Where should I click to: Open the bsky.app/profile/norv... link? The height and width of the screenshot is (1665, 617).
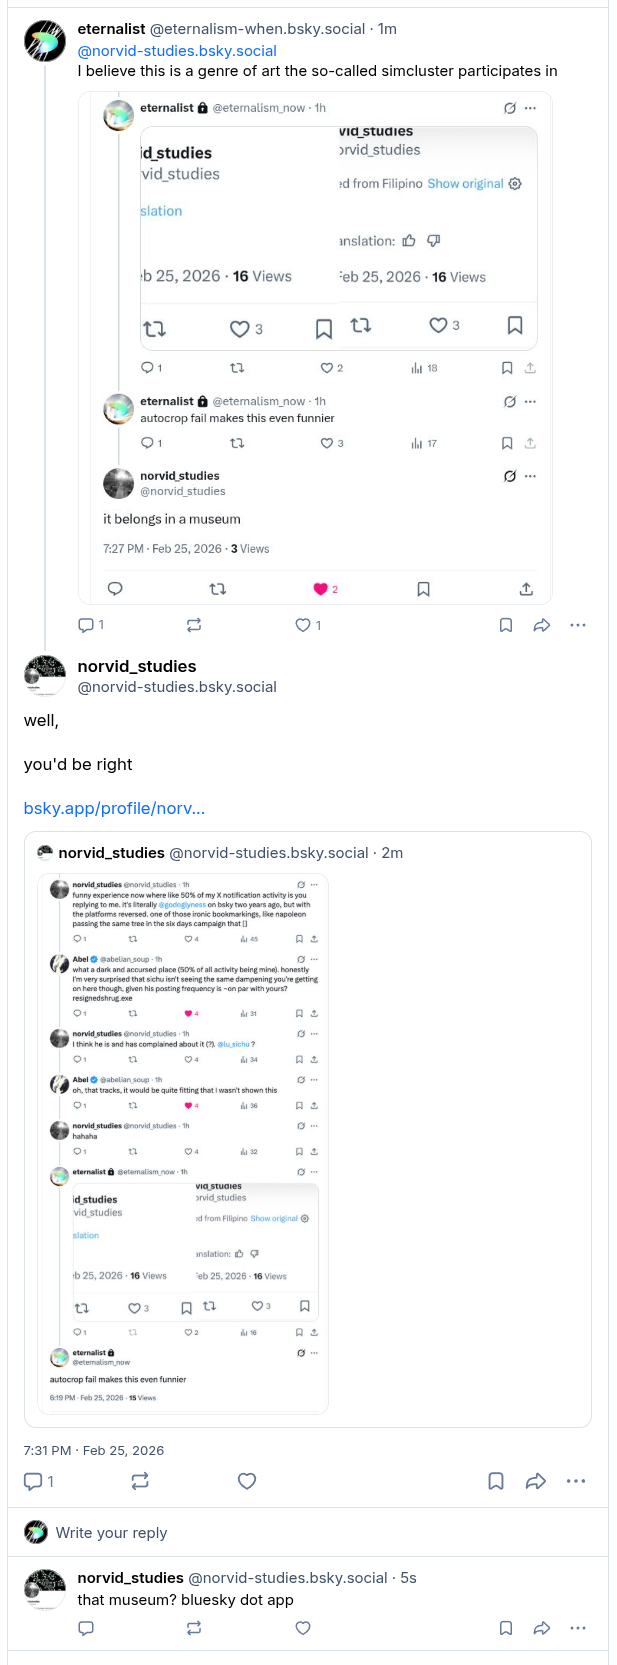pyautogui.click(x=114, y=808)
